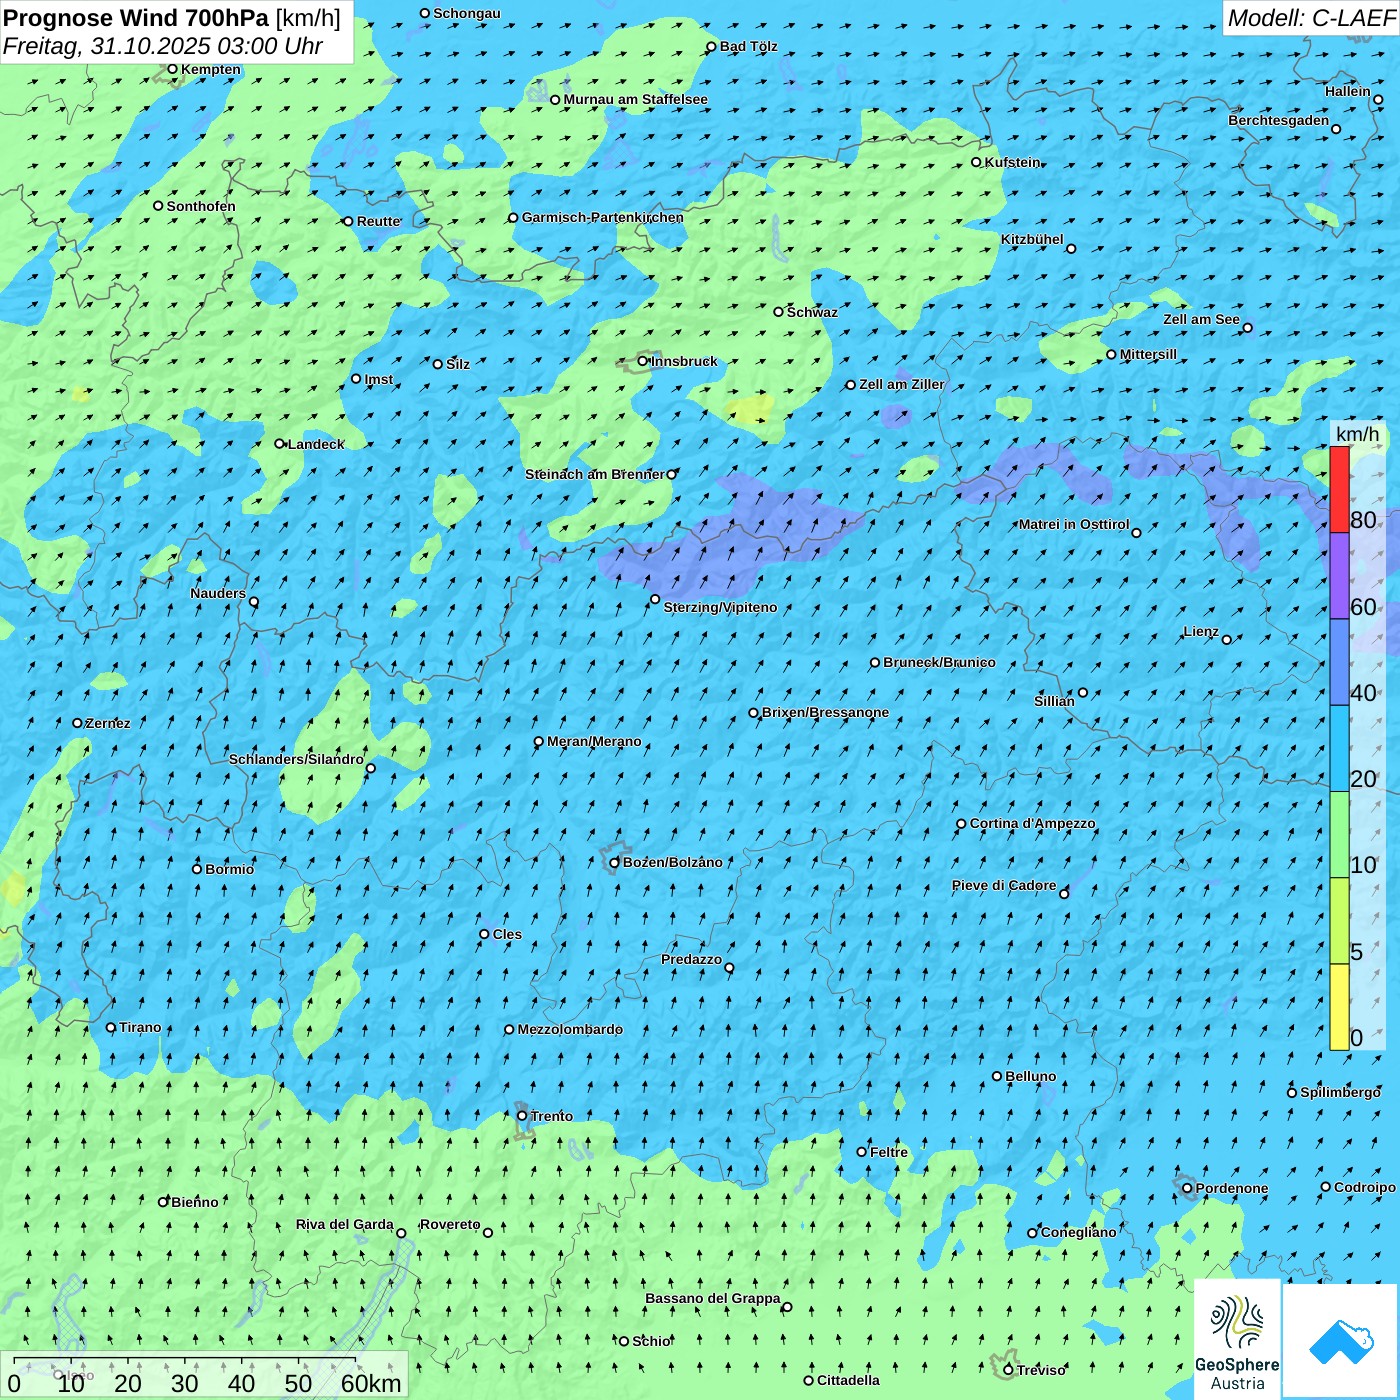Click the 60km scale bar label

coord(371,1383)
